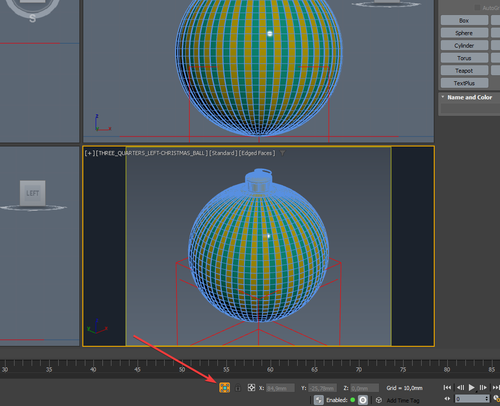
Task: Click the Z coordinate field
Action: pyautogui.click(x=365, y=388)
